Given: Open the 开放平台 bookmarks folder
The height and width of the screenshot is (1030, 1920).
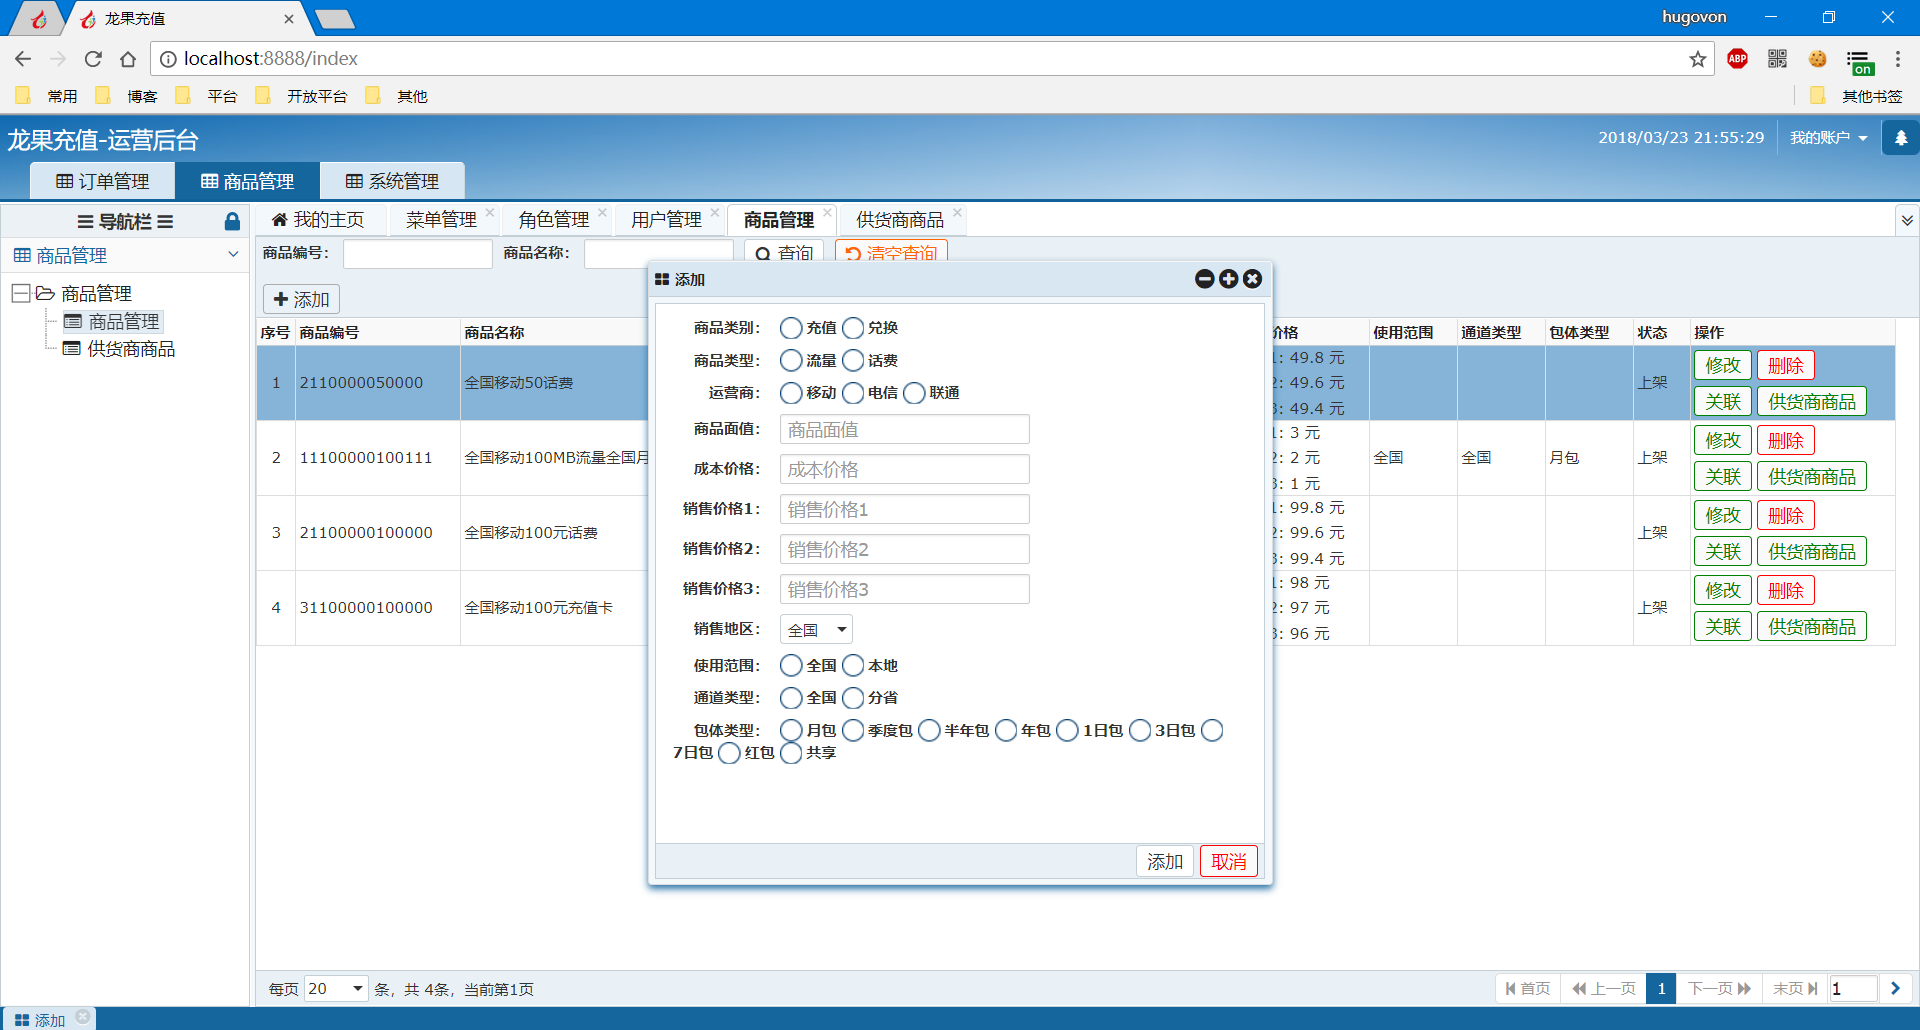Looking at the screenshot, I should pyautogui.click(x=301, y=96).
